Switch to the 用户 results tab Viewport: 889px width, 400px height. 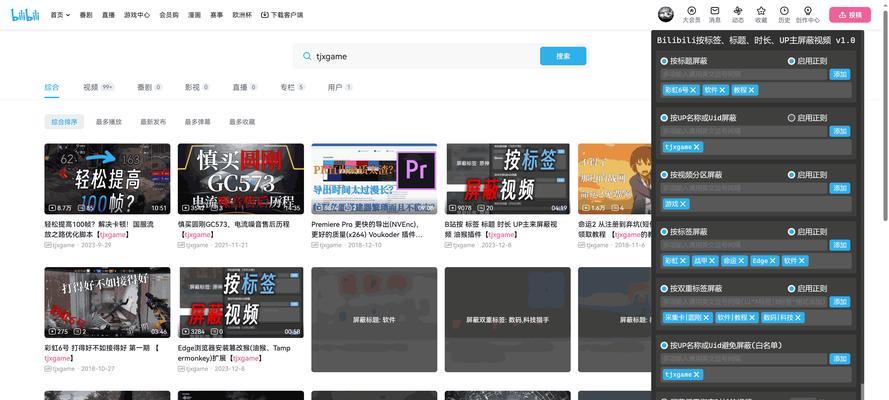coord(340,87)
